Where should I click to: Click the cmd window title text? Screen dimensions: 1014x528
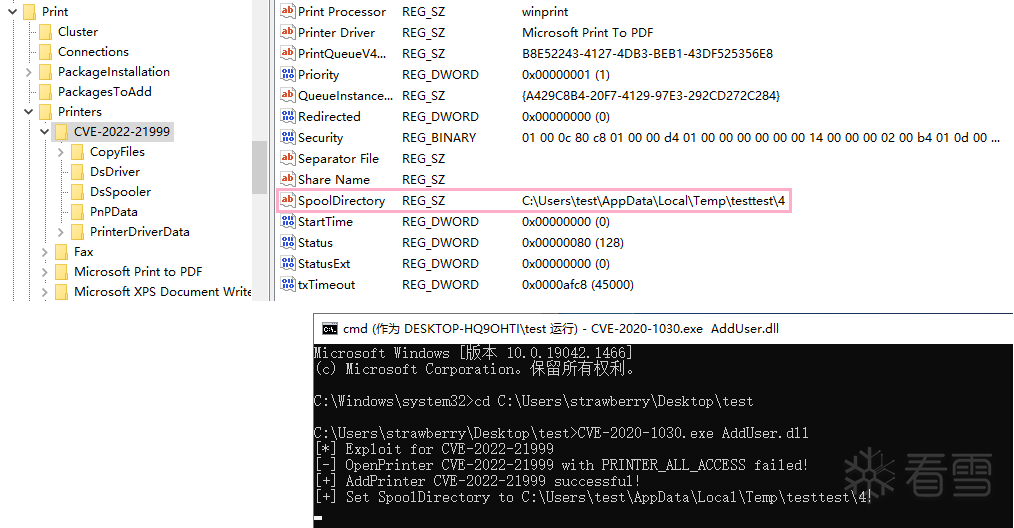tap(561, 329)
